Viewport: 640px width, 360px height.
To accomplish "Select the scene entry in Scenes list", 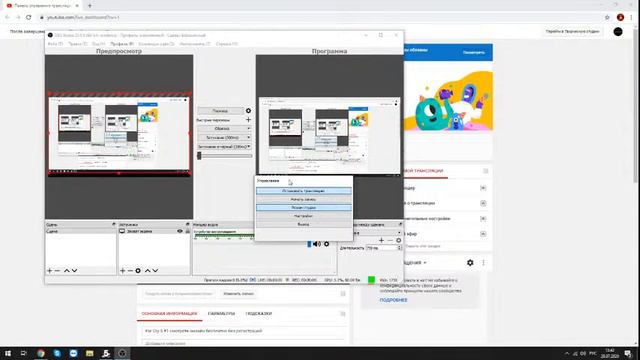I will tap(80, 231).
